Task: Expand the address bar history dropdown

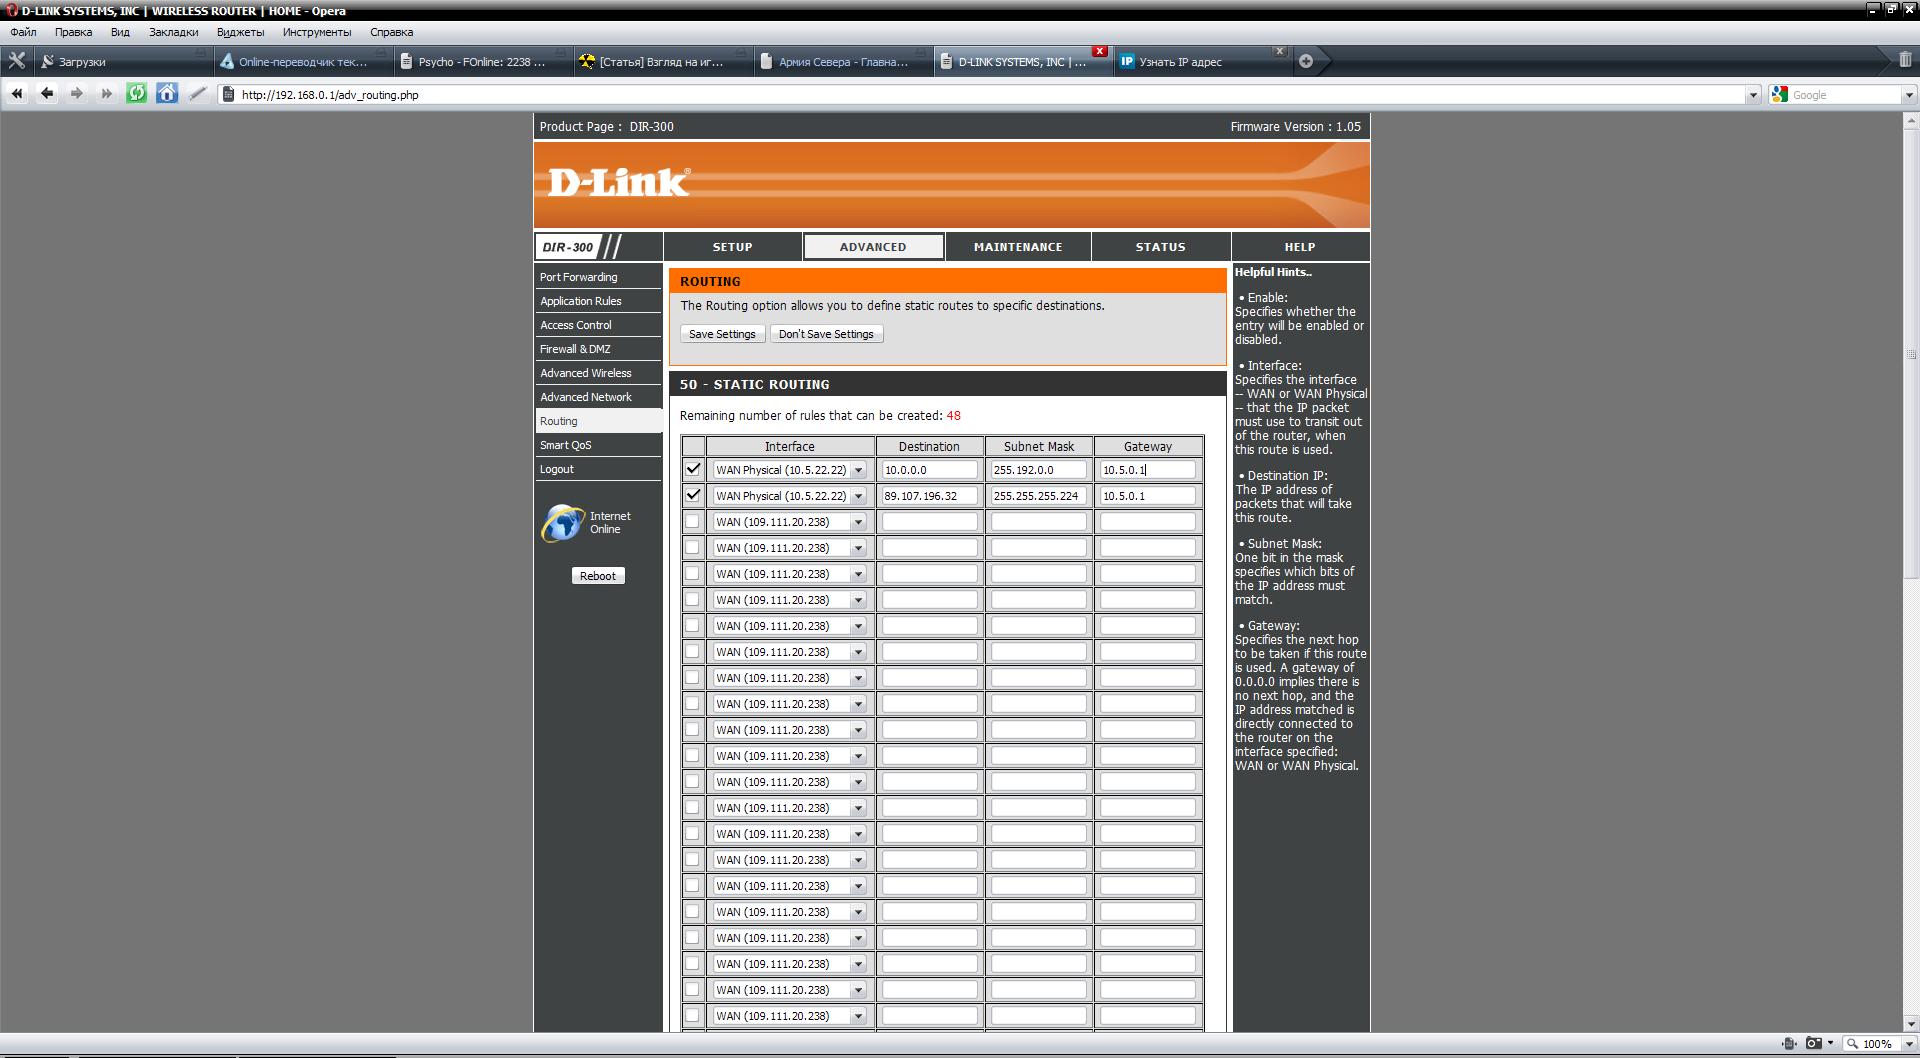Action: click(1752, 95)
